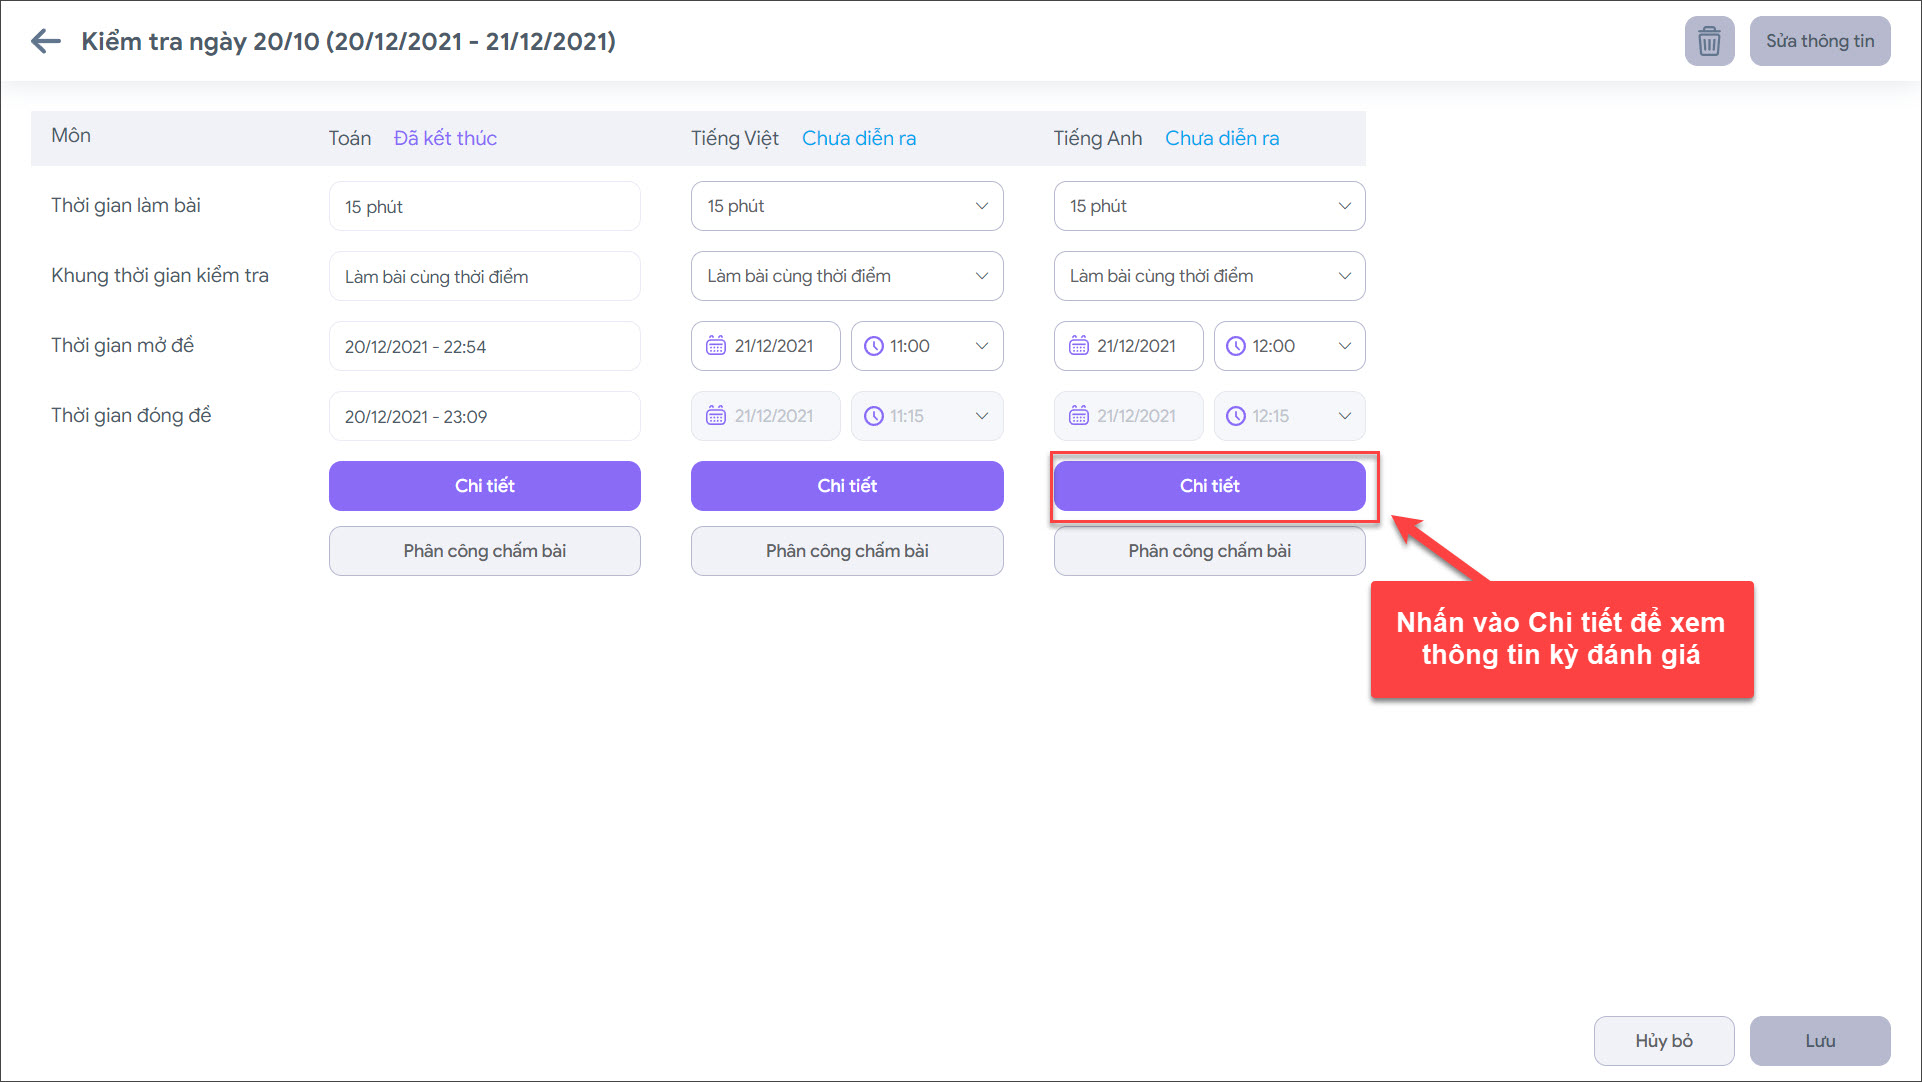
Task: Click the Sửa thông tin button
Action: (1819, 41)
